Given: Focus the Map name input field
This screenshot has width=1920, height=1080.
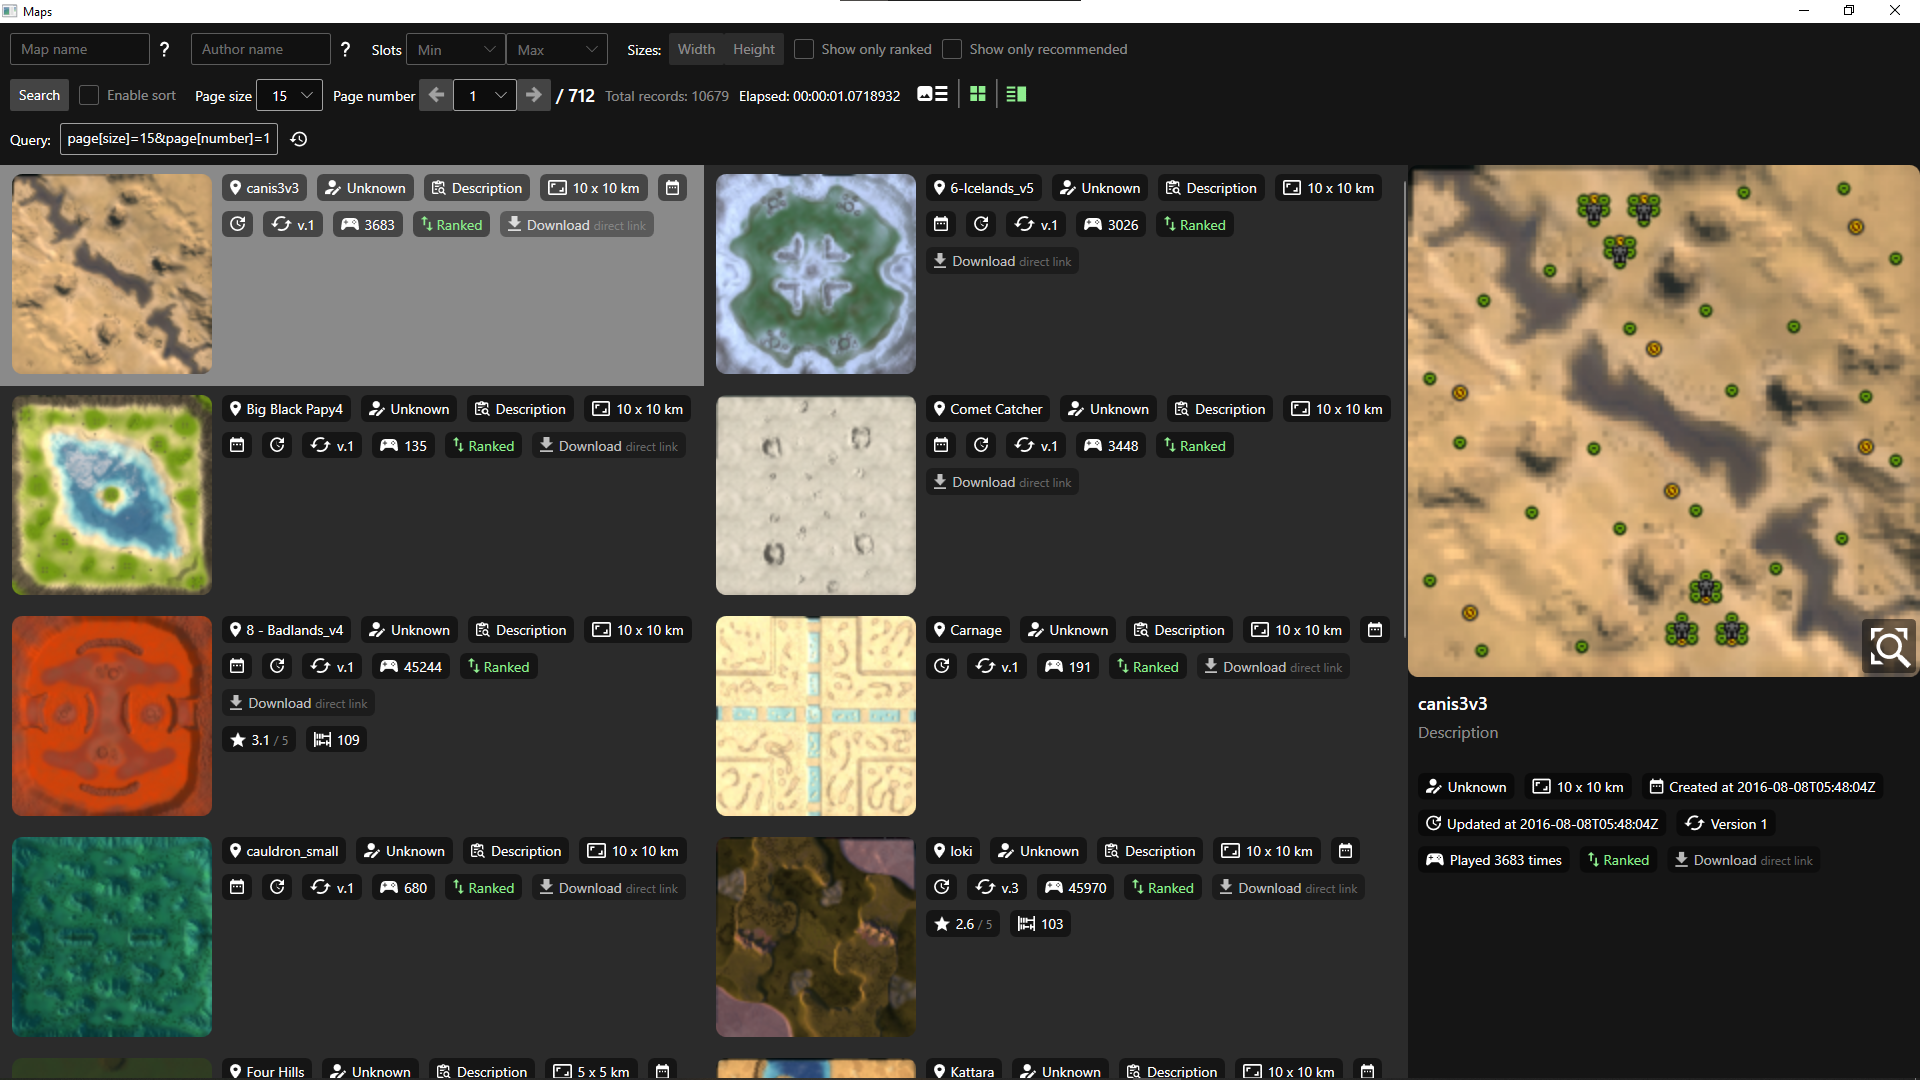Looking at the screenshot, I should (80, 49).
